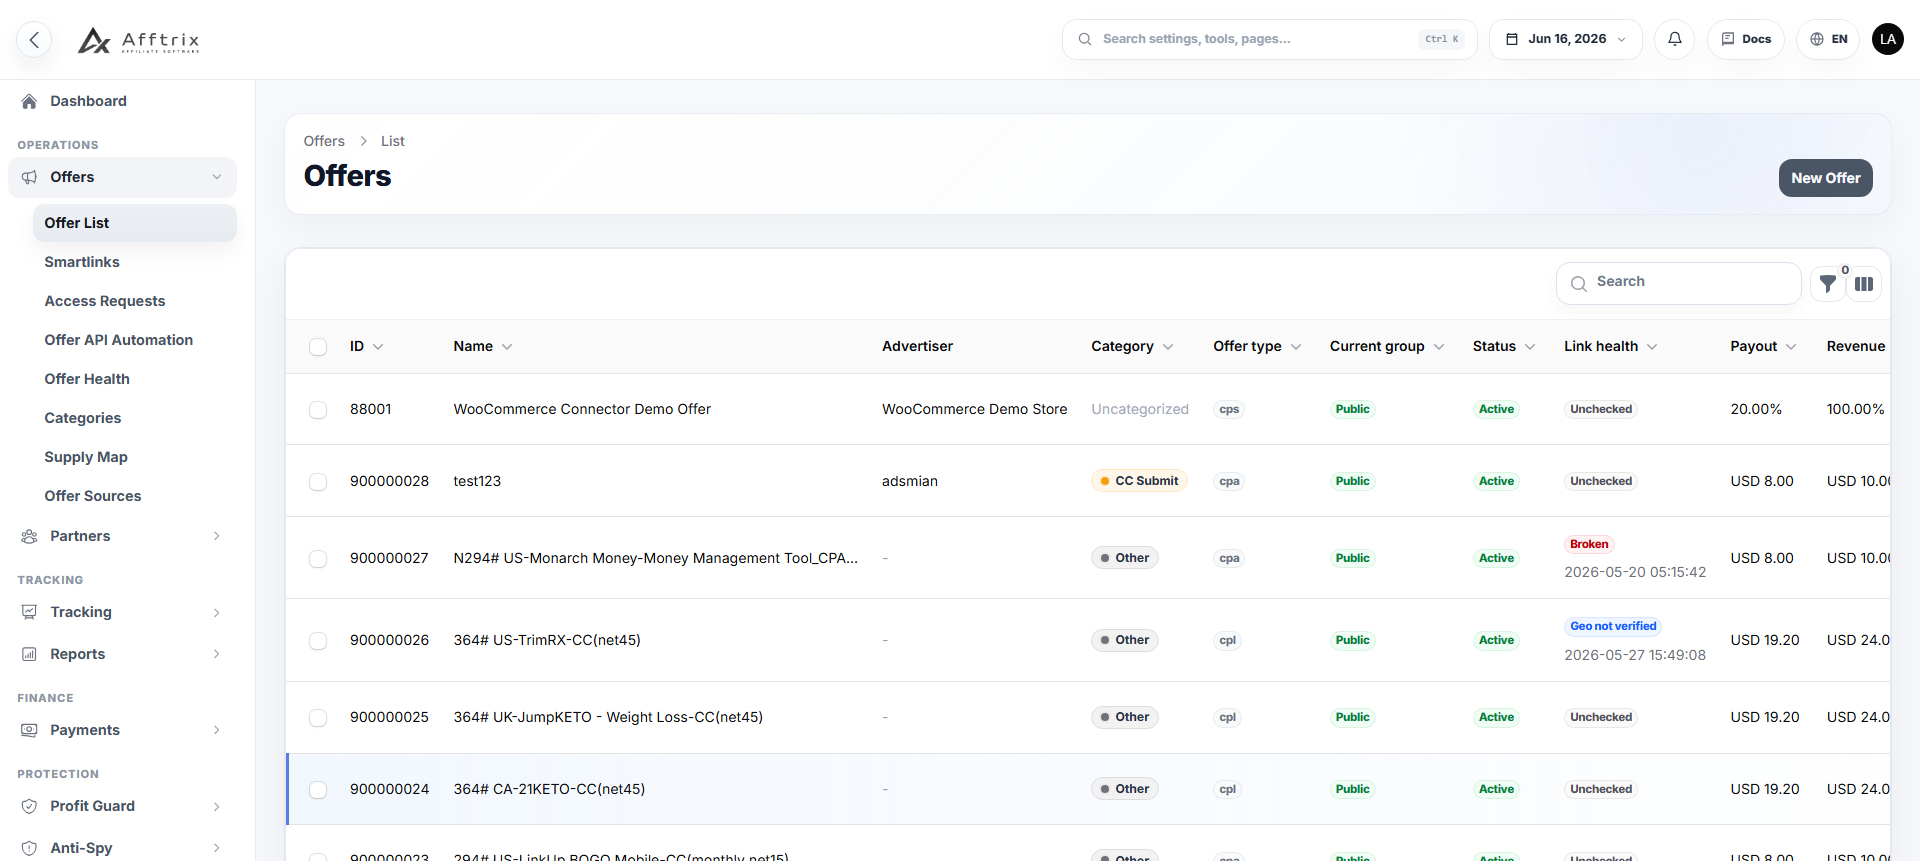This screenshot has width=1920, height=861.
Task: Sort by the Name column
Action: [x=483, y=346]
